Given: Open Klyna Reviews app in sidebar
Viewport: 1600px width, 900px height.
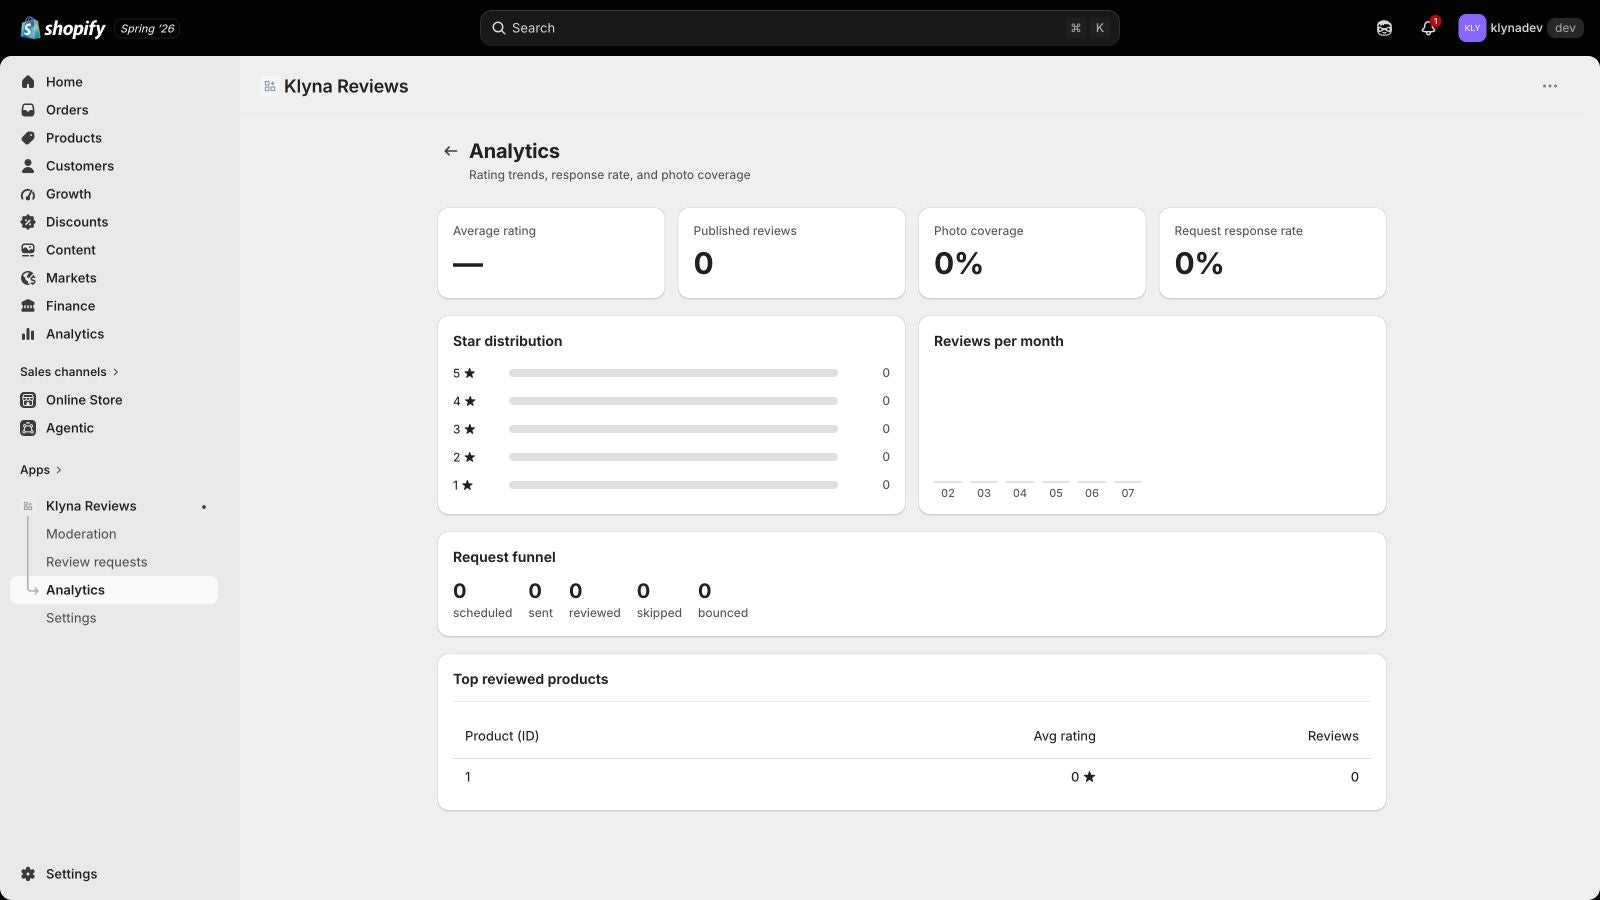Looking at the screenshot, I should coord(114,506).
